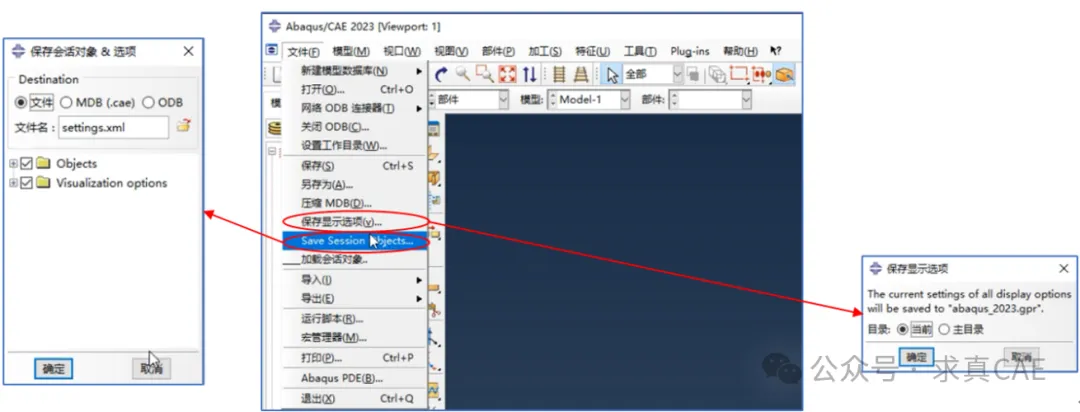Screen dimensions: 1080x412
Task: Turn on perspective with the tapered ladder icon
Action: 581,74
